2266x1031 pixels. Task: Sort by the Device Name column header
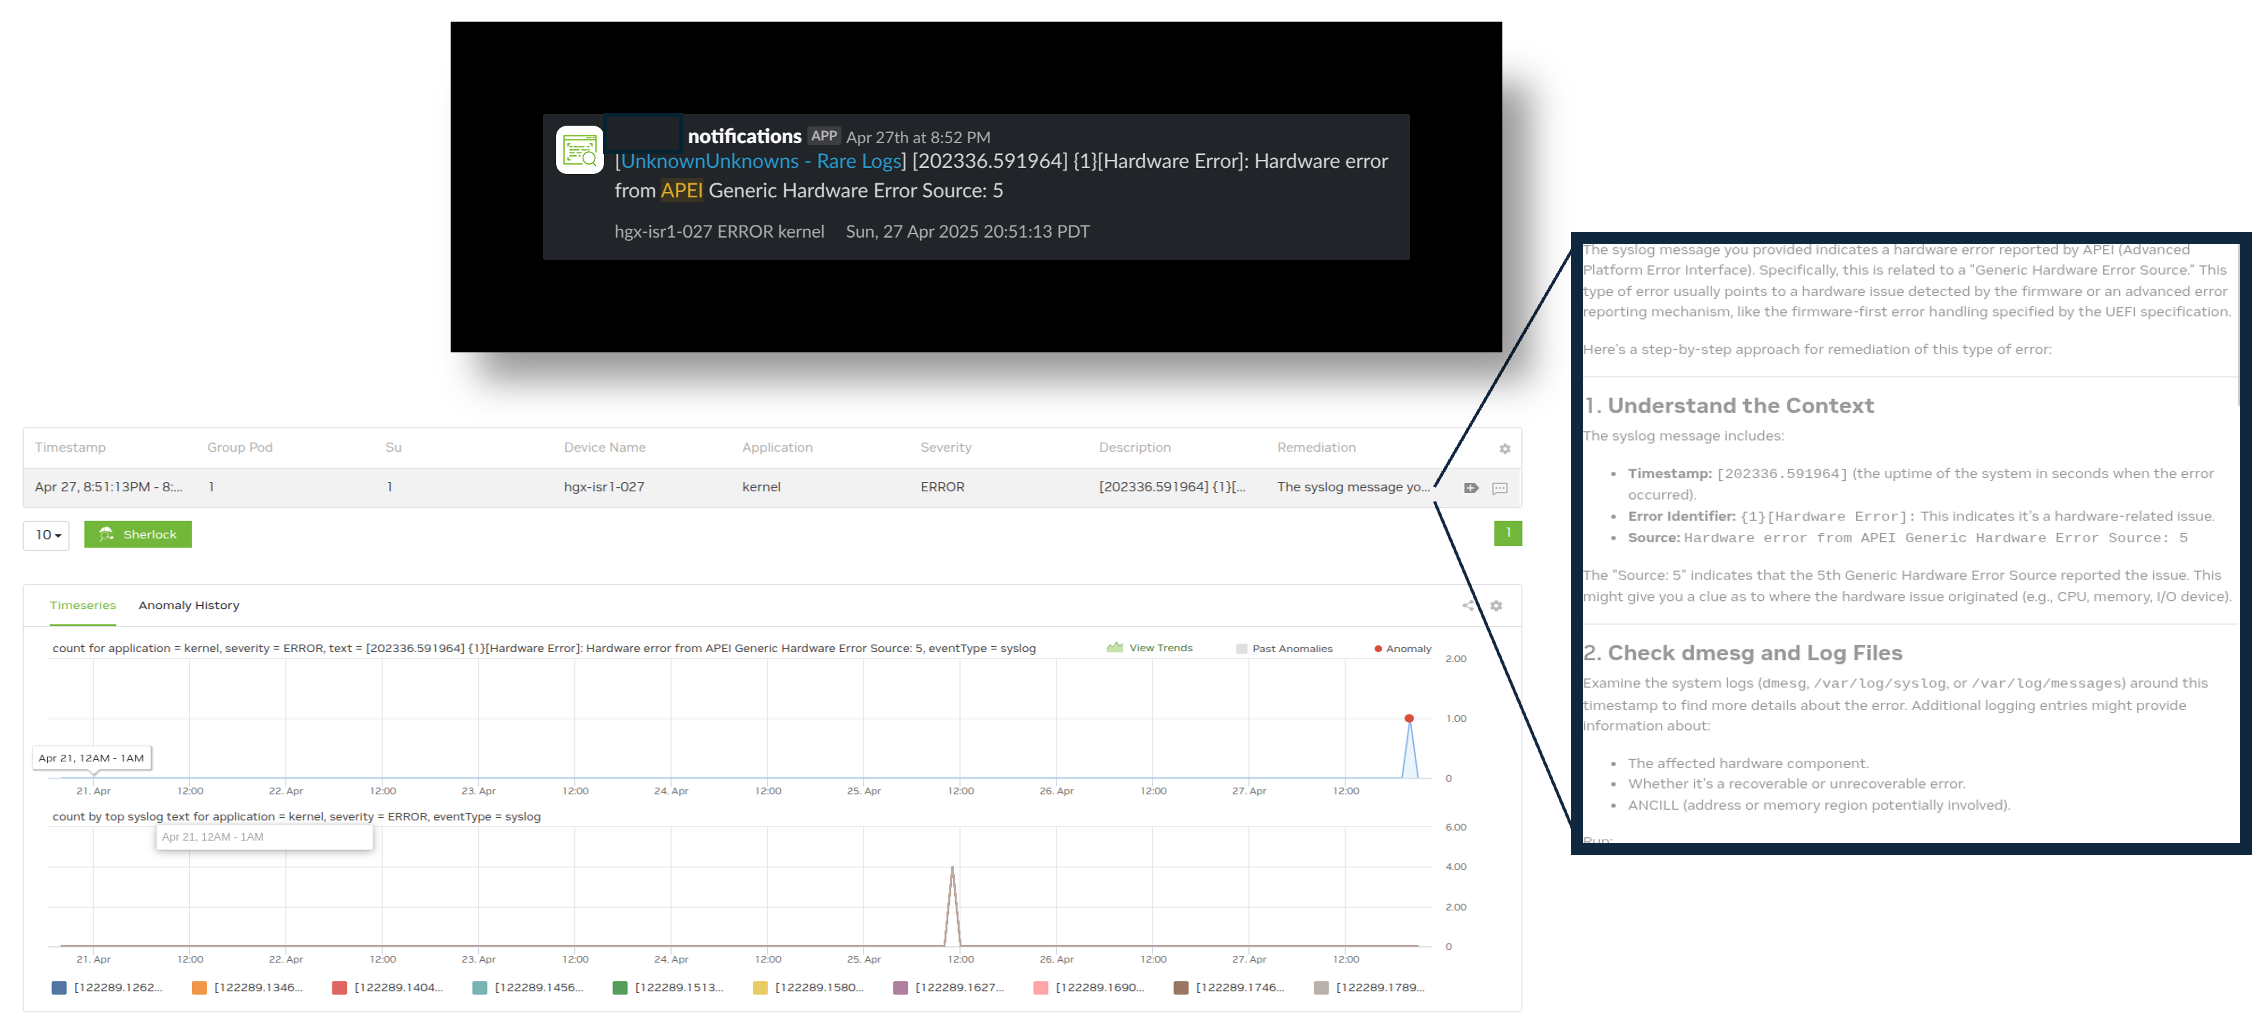coord(604,448)
